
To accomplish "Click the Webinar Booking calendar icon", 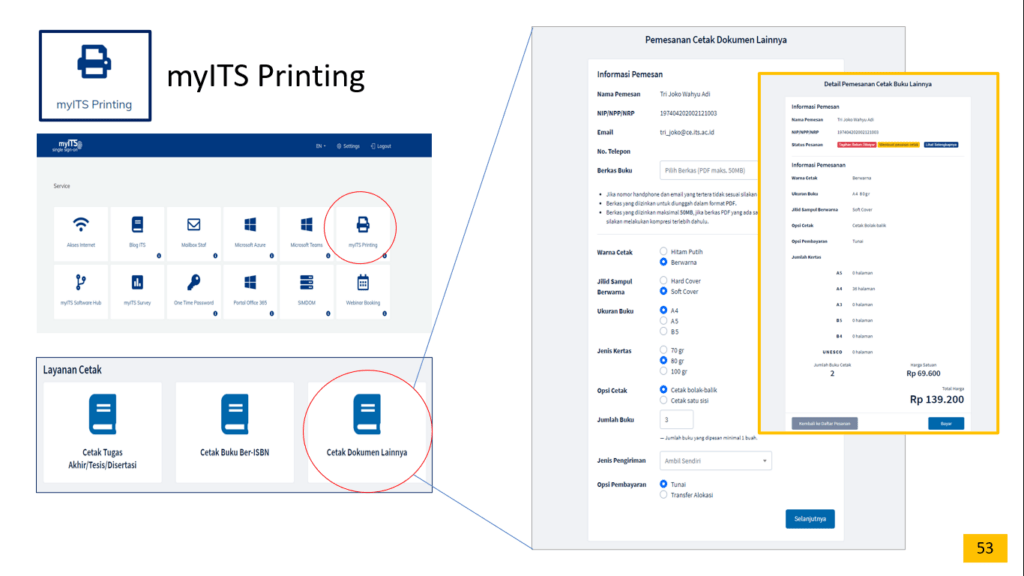I will click(362, 282).
